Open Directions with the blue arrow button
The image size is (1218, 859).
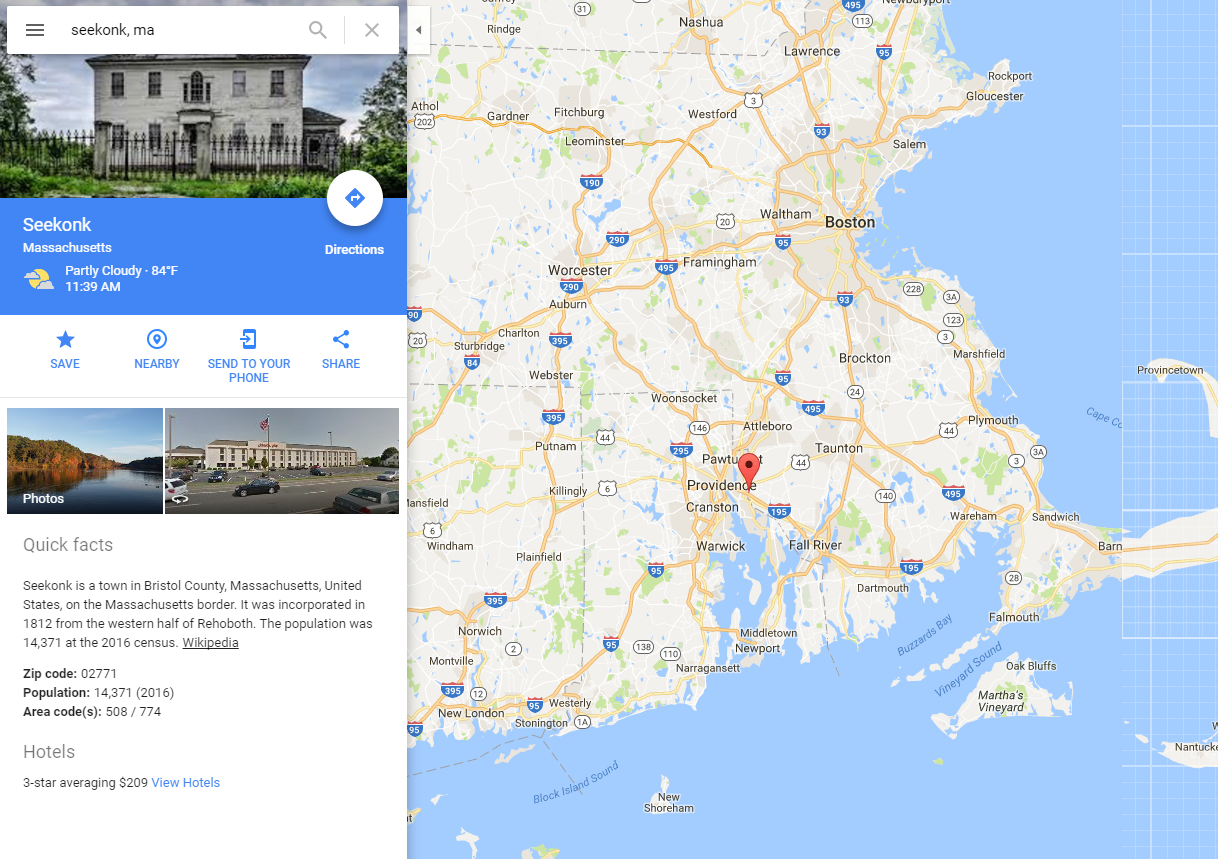pos(355,198)
